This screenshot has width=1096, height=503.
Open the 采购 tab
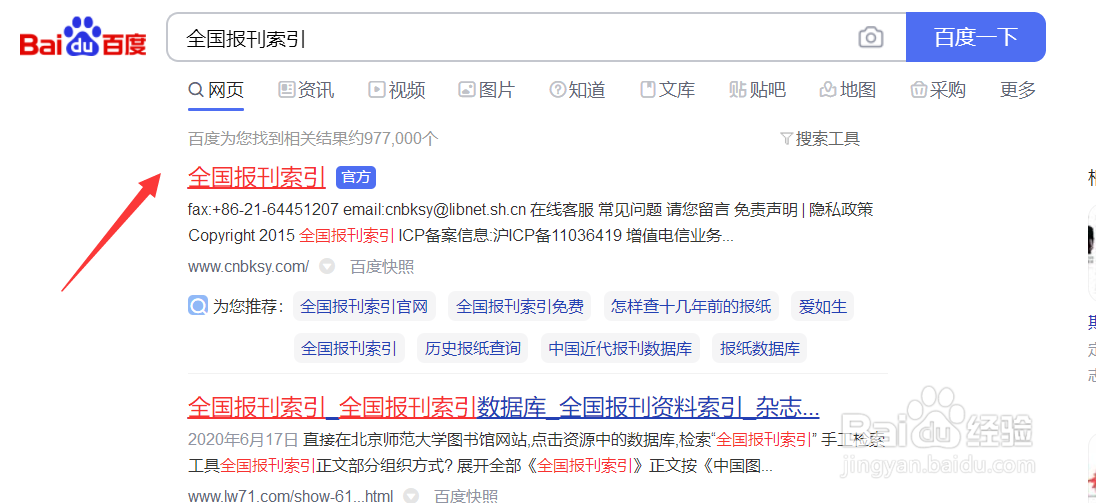click(x=938, y=89)
